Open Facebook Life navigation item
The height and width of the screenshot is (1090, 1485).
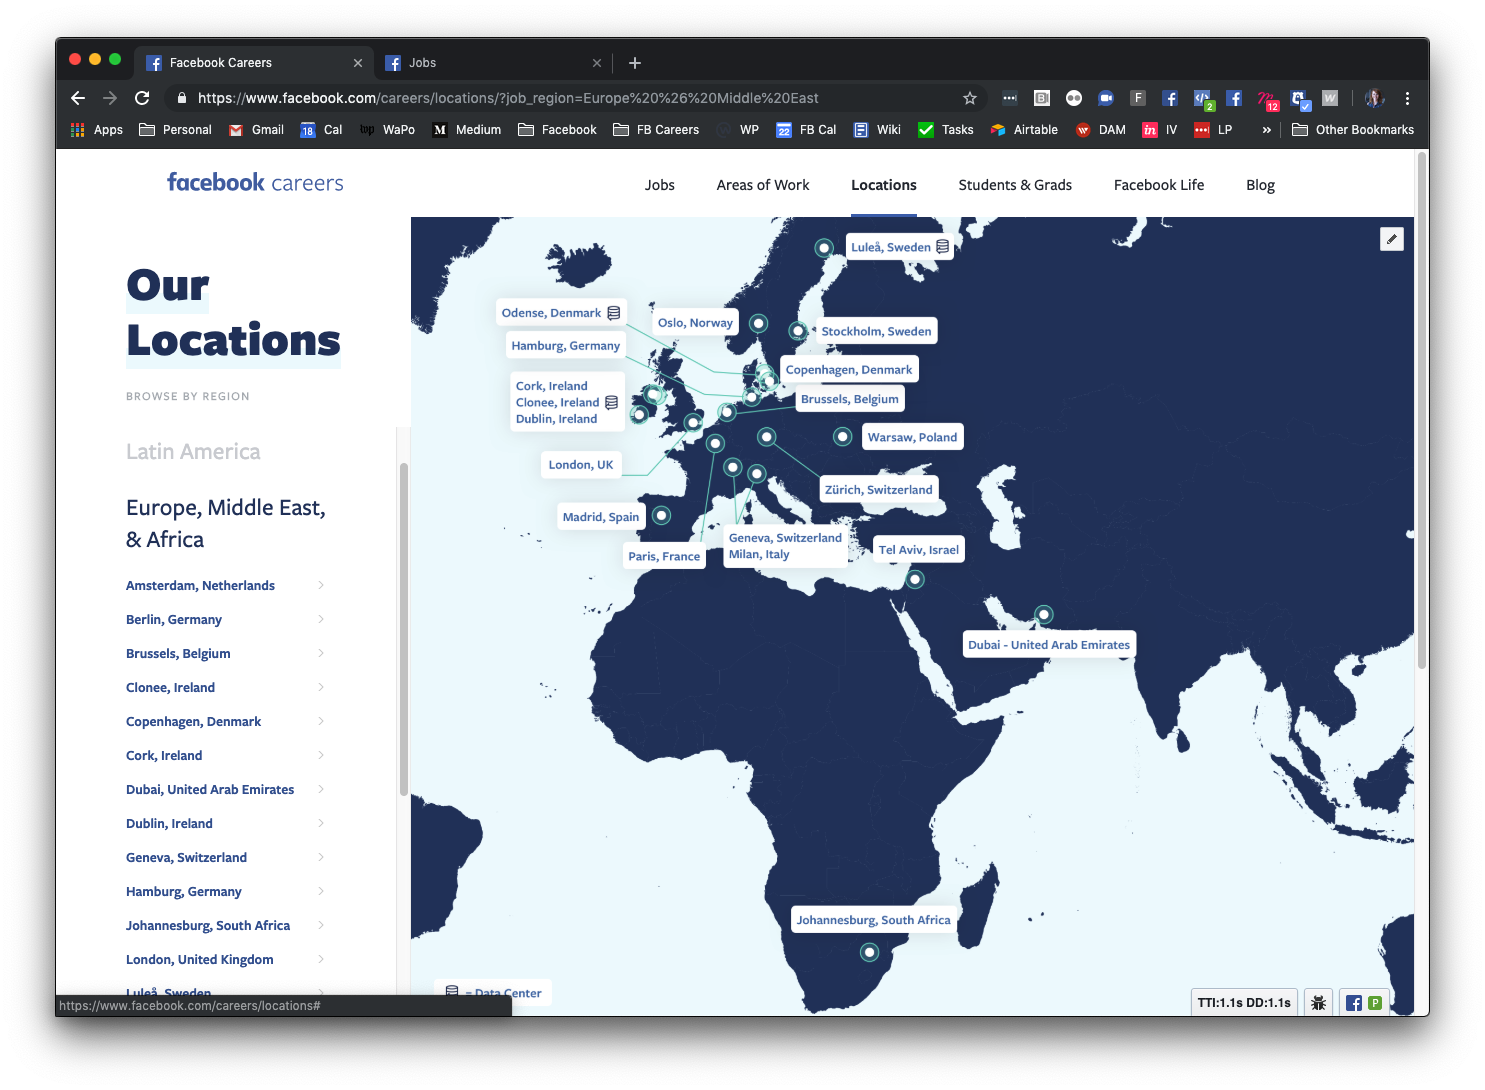[x=1159, y=185]
